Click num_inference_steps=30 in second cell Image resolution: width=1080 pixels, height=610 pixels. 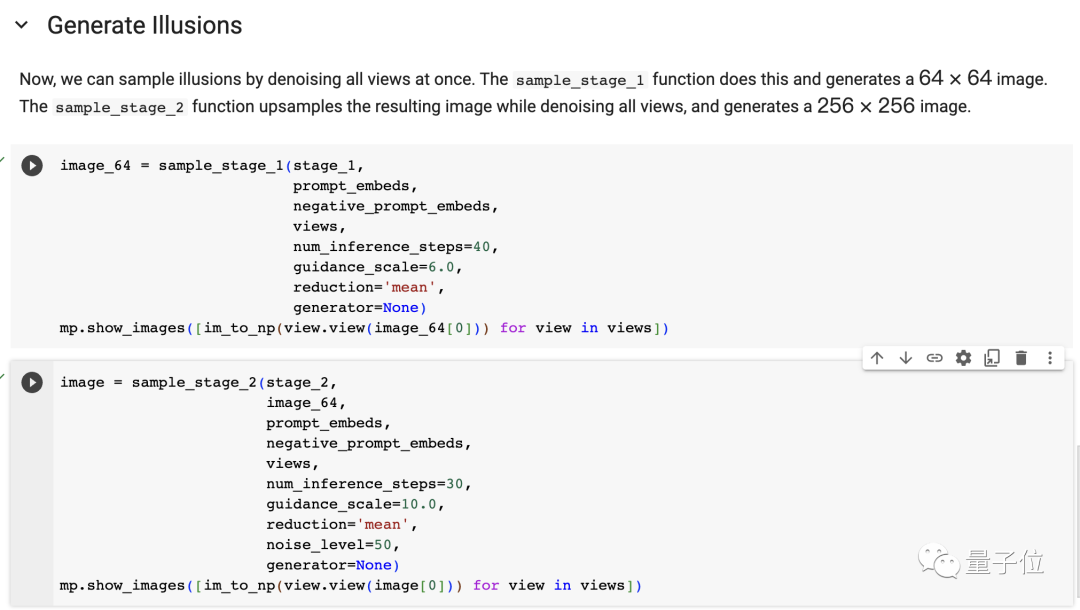tap(368, 484)
